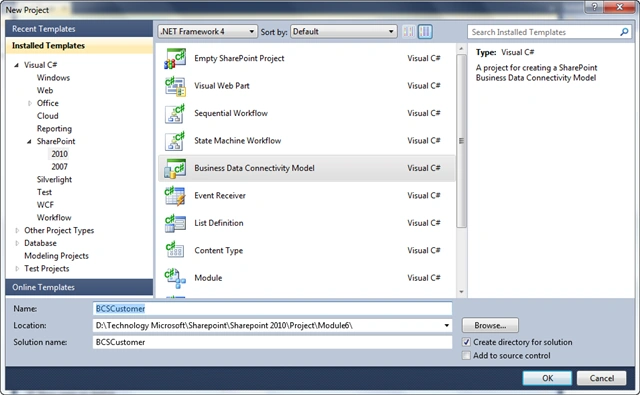The height and width of the screenshot is (395, 640).
Task: Expand the Office tree node
Action: click(29, 103)
